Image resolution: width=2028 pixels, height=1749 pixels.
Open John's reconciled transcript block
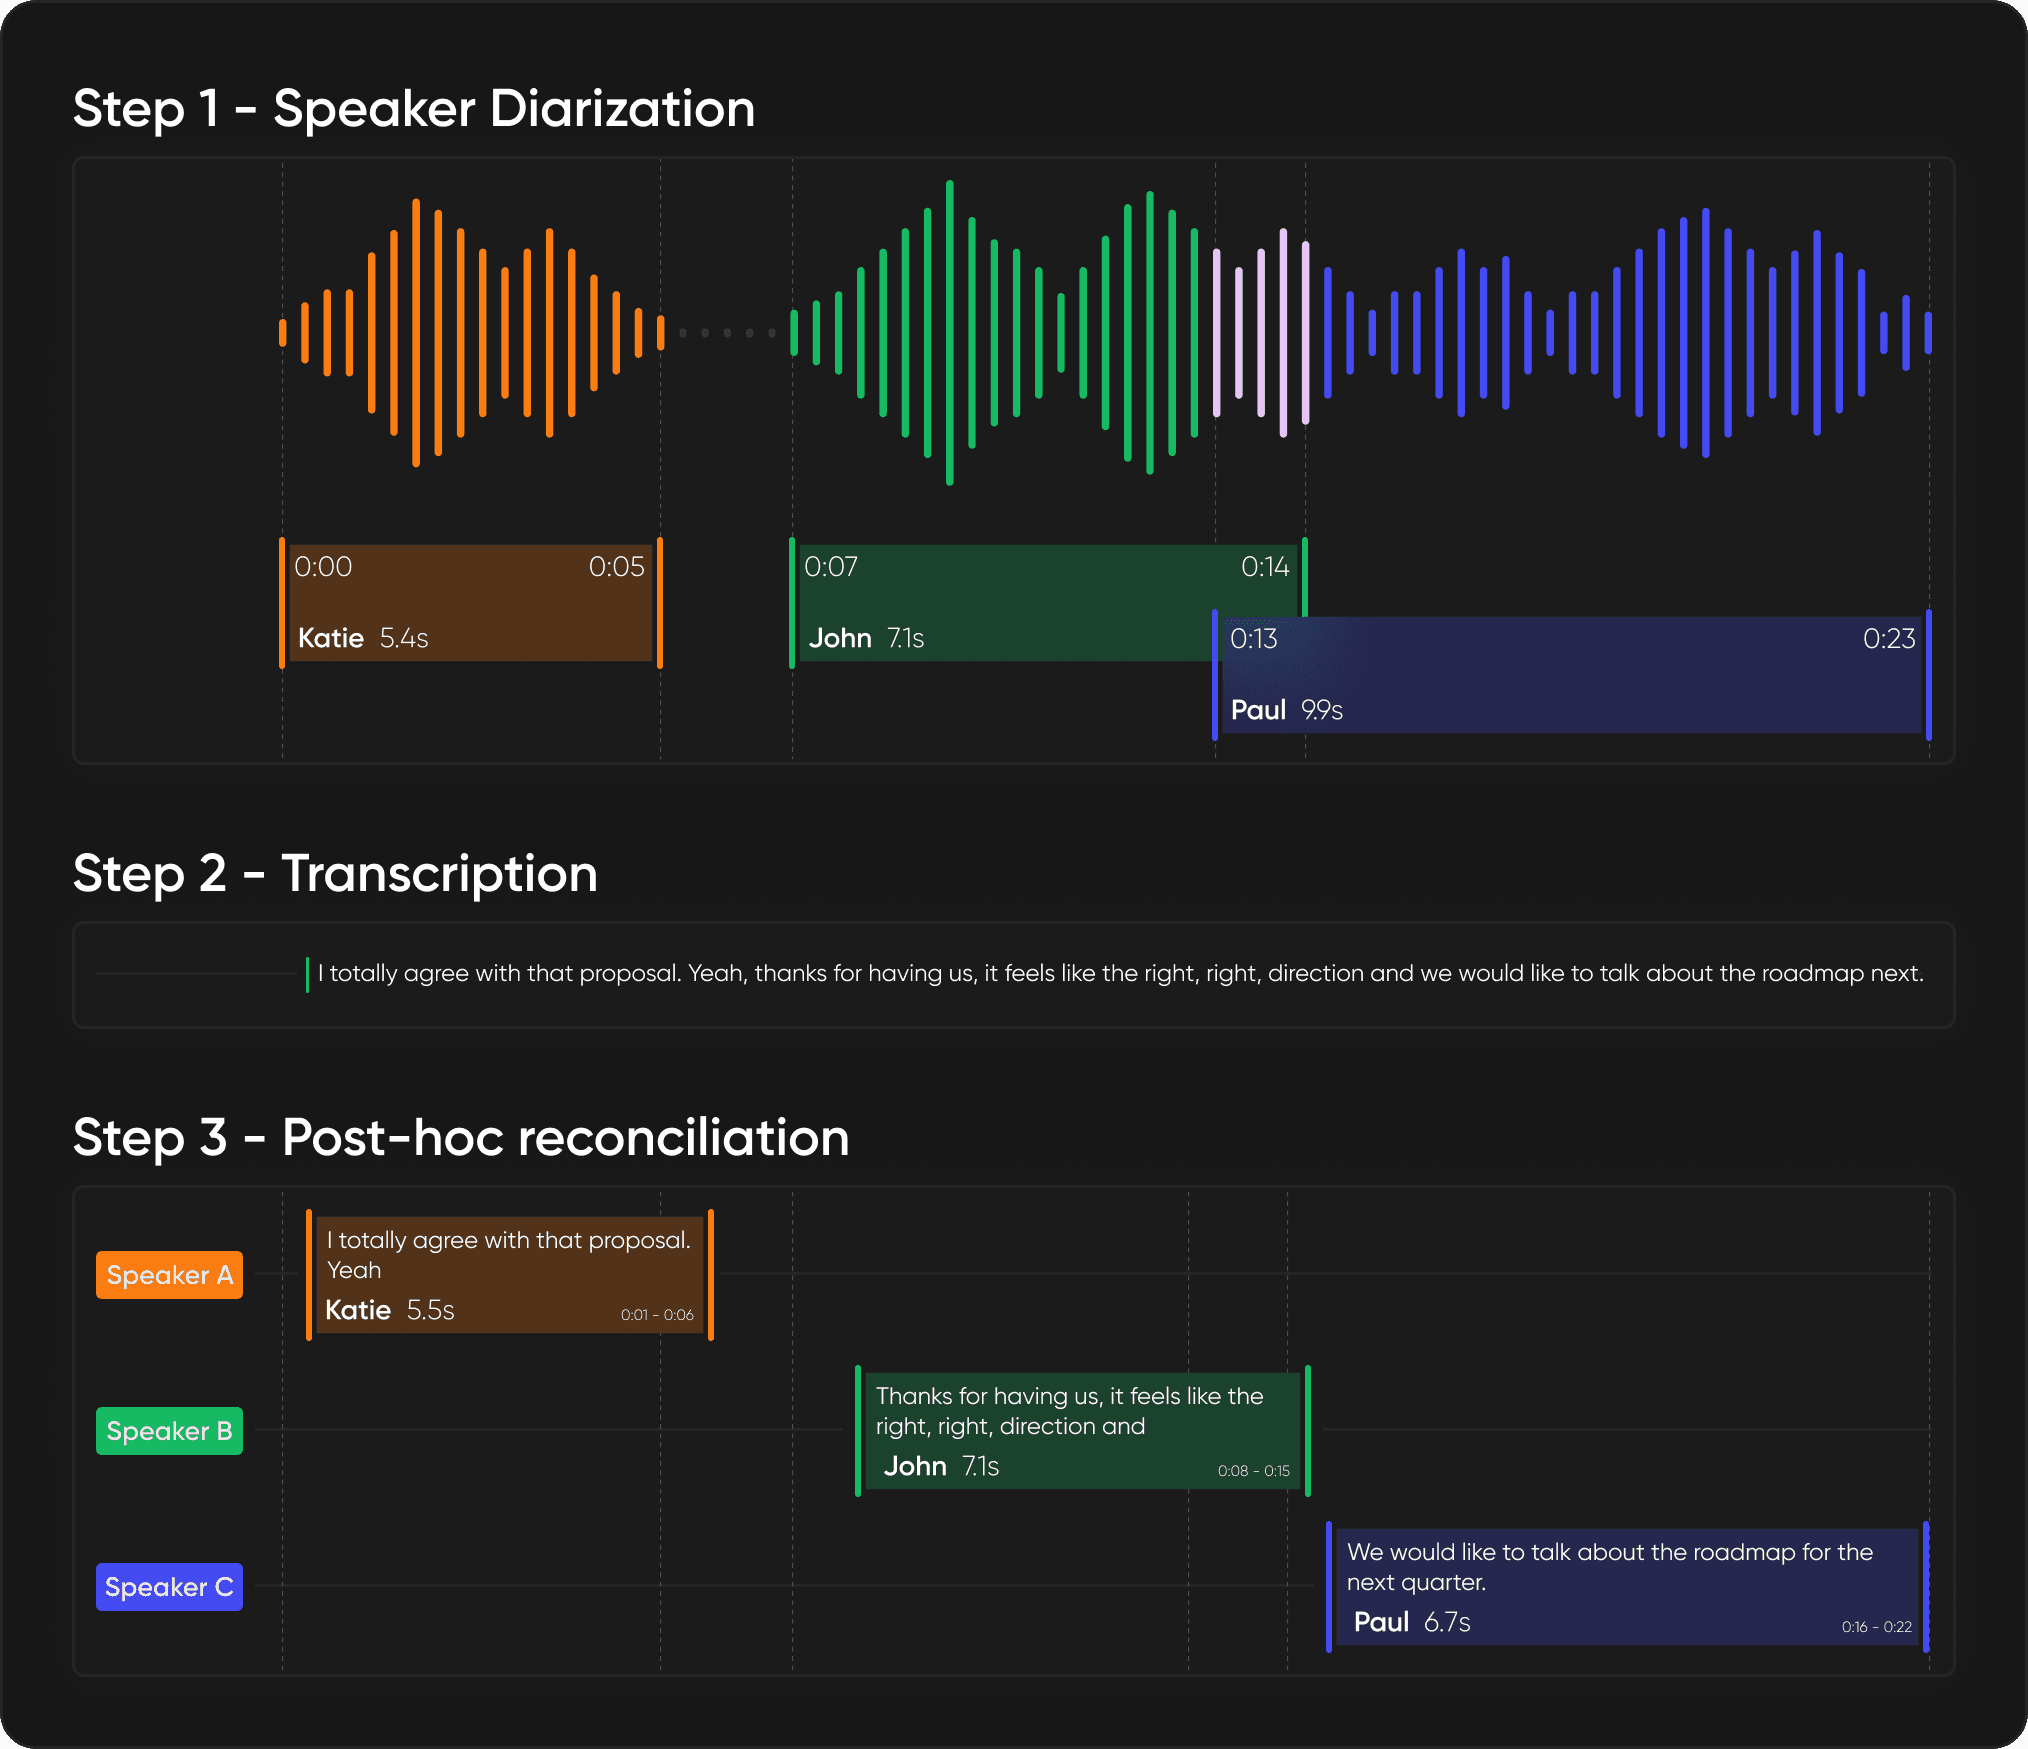click(1082, 1431)
